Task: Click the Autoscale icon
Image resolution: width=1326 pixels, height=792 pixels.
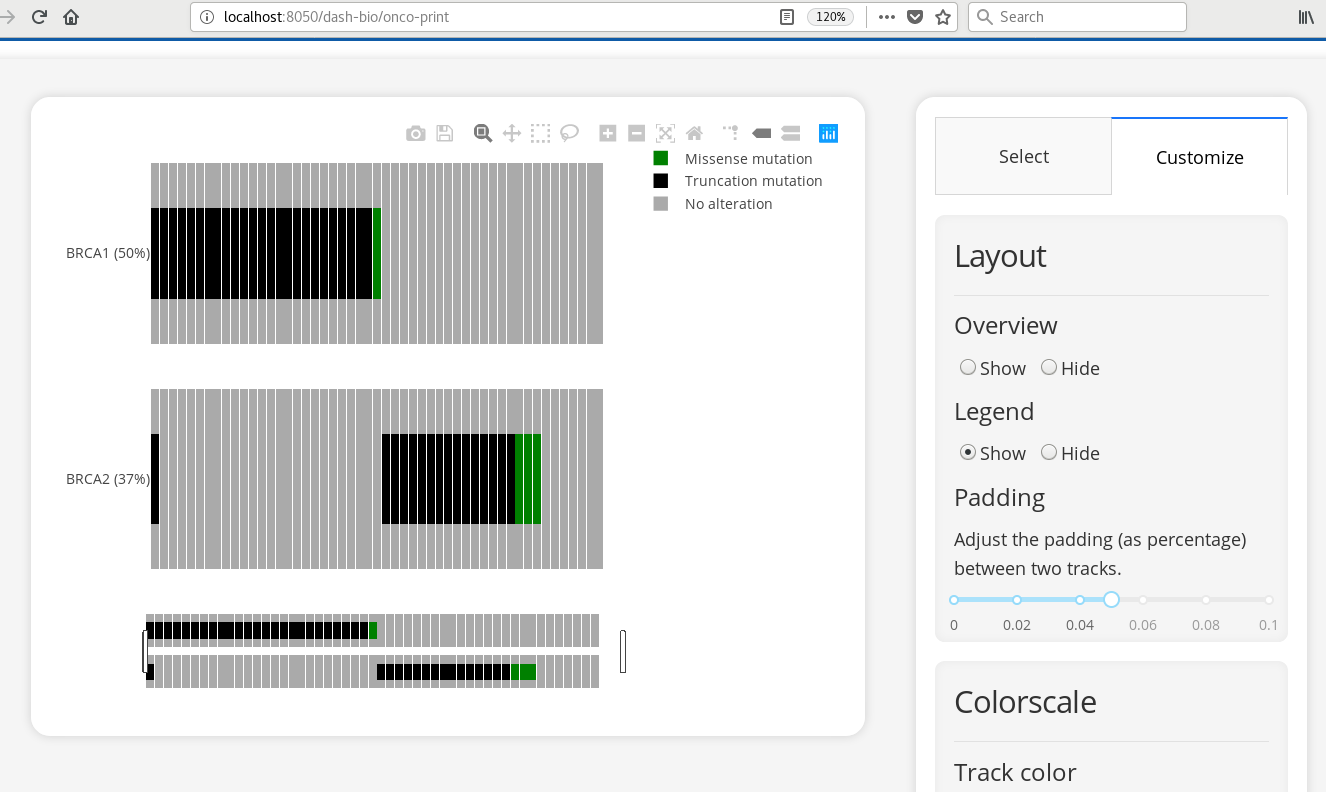Action: 665,132
